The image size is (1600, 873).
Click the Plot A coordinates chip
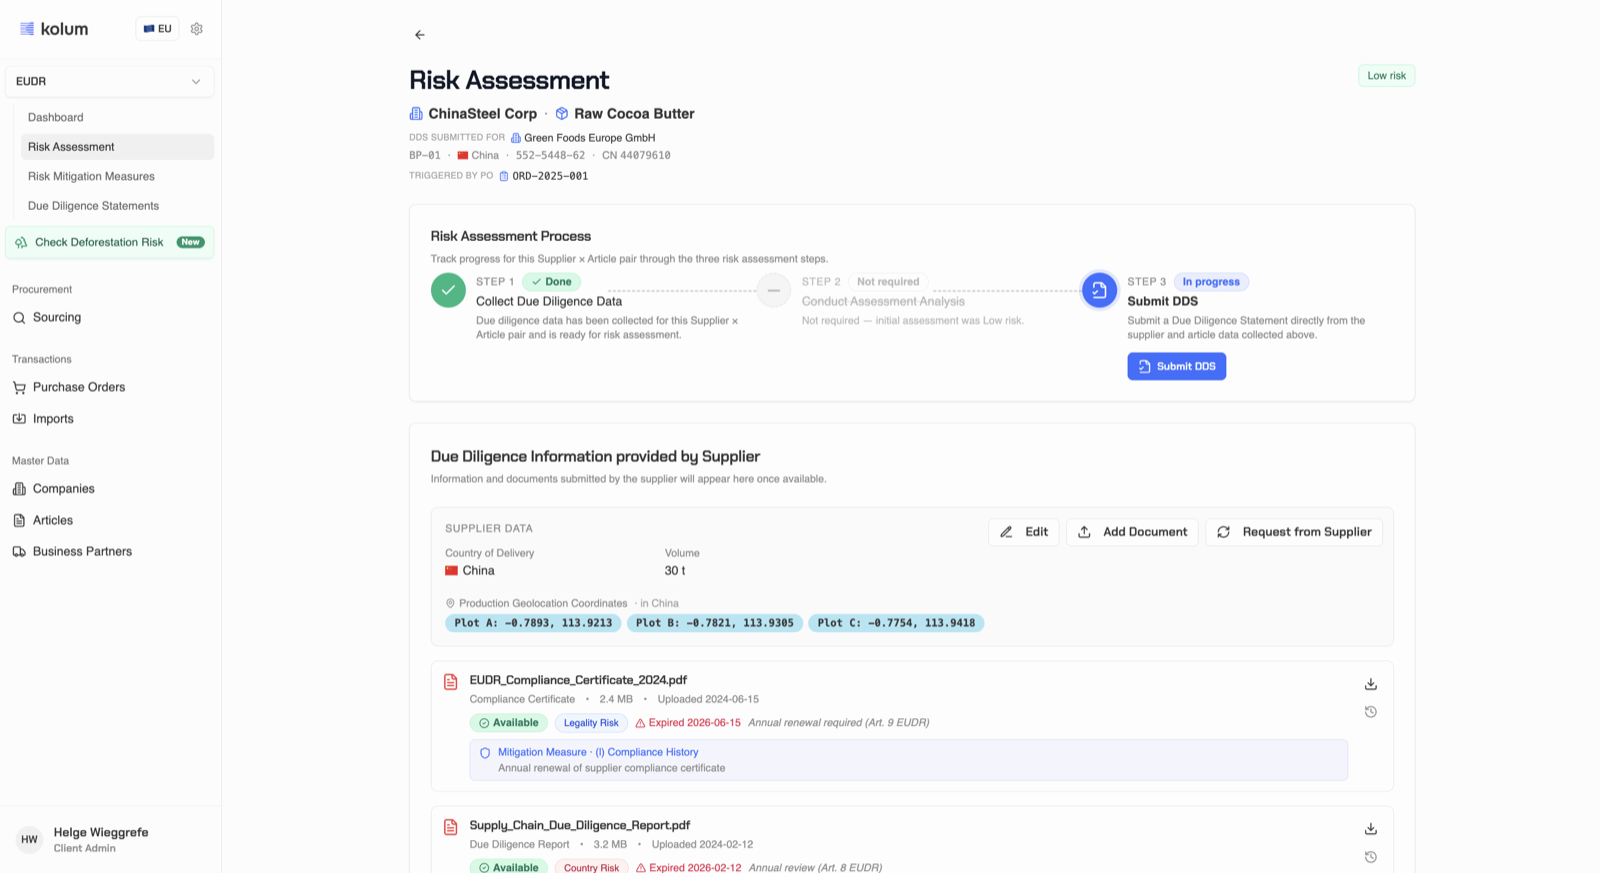click(533, 623)
